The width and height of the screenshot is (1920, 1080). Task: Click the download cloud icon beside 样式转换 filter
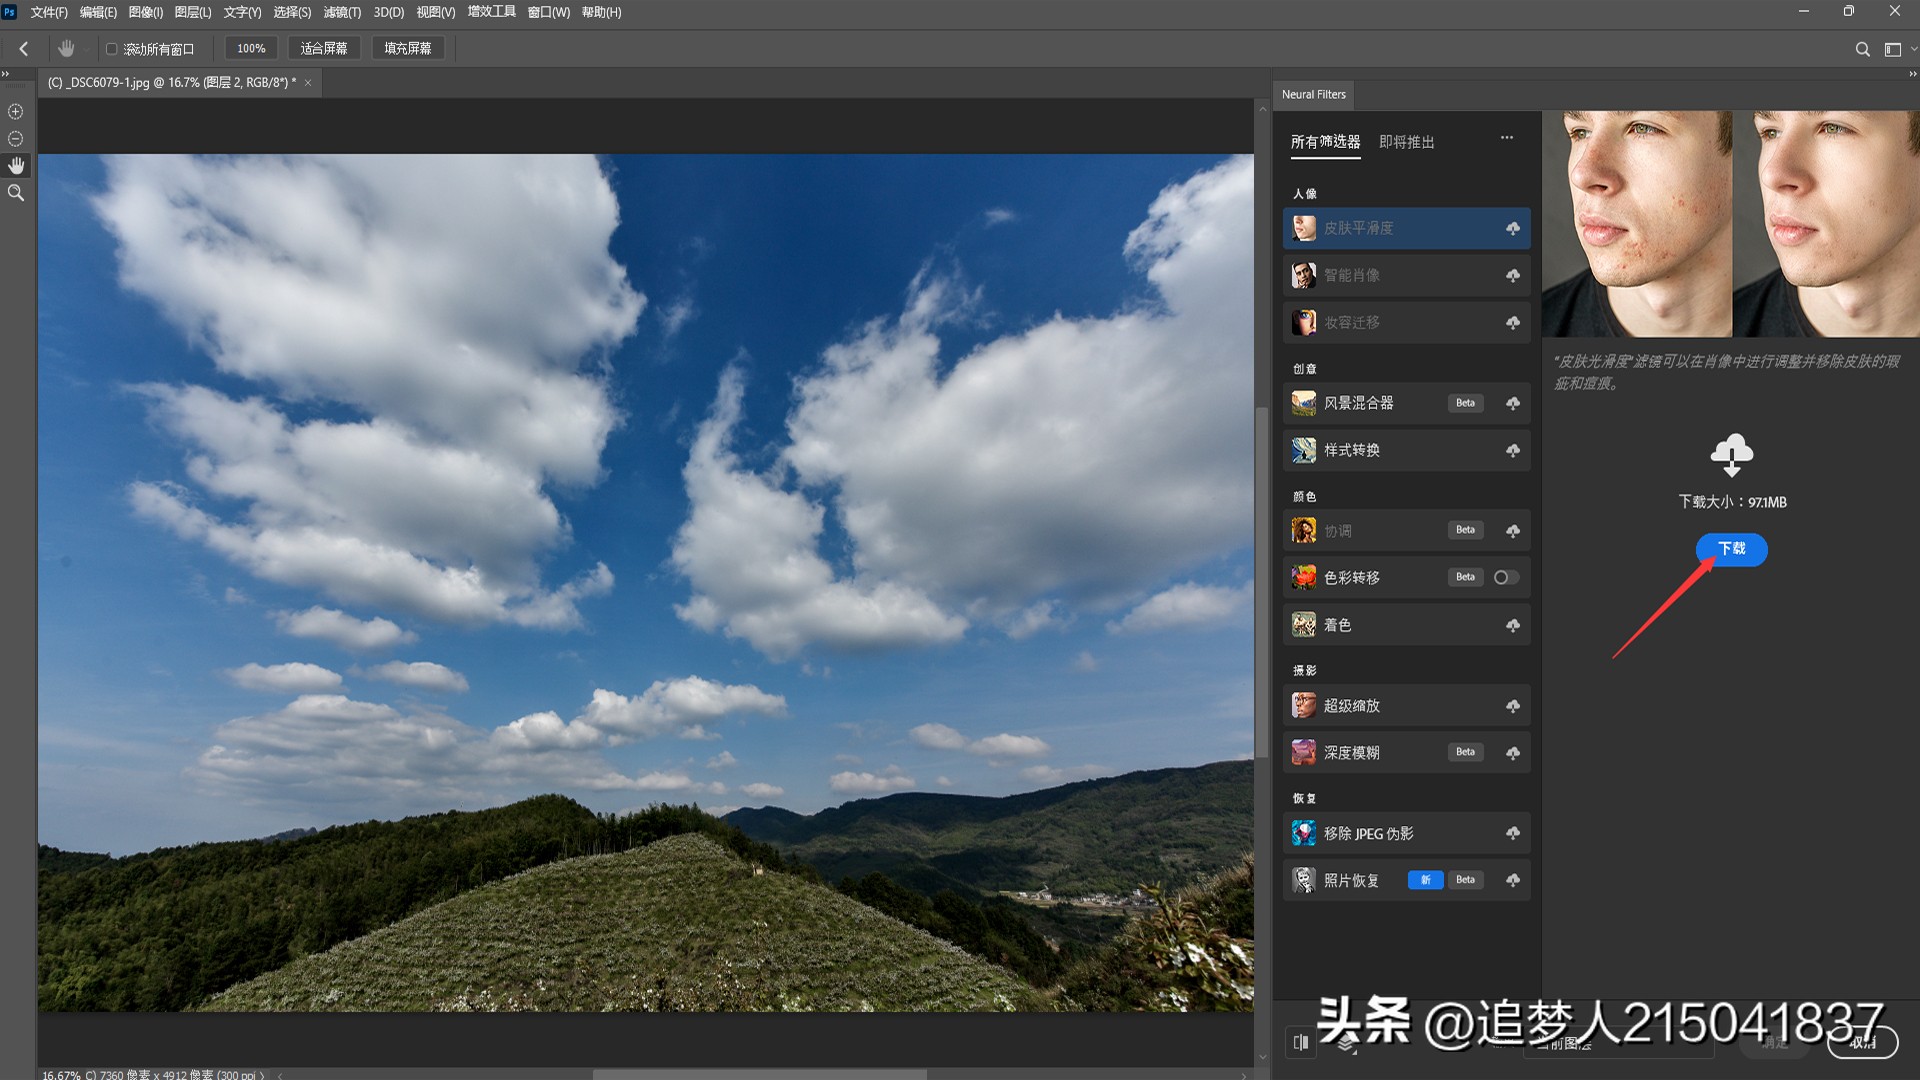point(1512,450)
